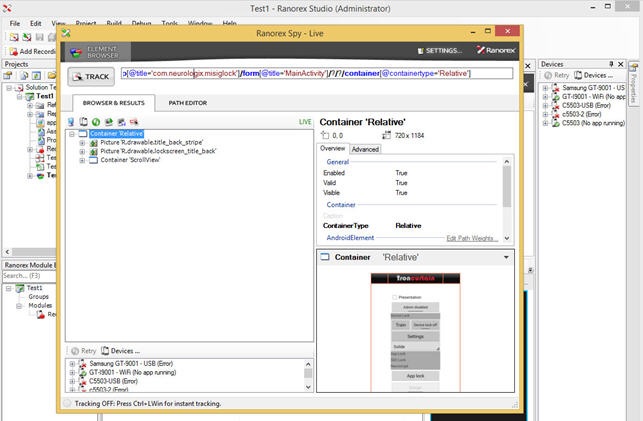Switch to the Path Editor tab
Image resolution: width=643 pixels, height=421 pixels.
pyautogui.click(x=187, y=103)
